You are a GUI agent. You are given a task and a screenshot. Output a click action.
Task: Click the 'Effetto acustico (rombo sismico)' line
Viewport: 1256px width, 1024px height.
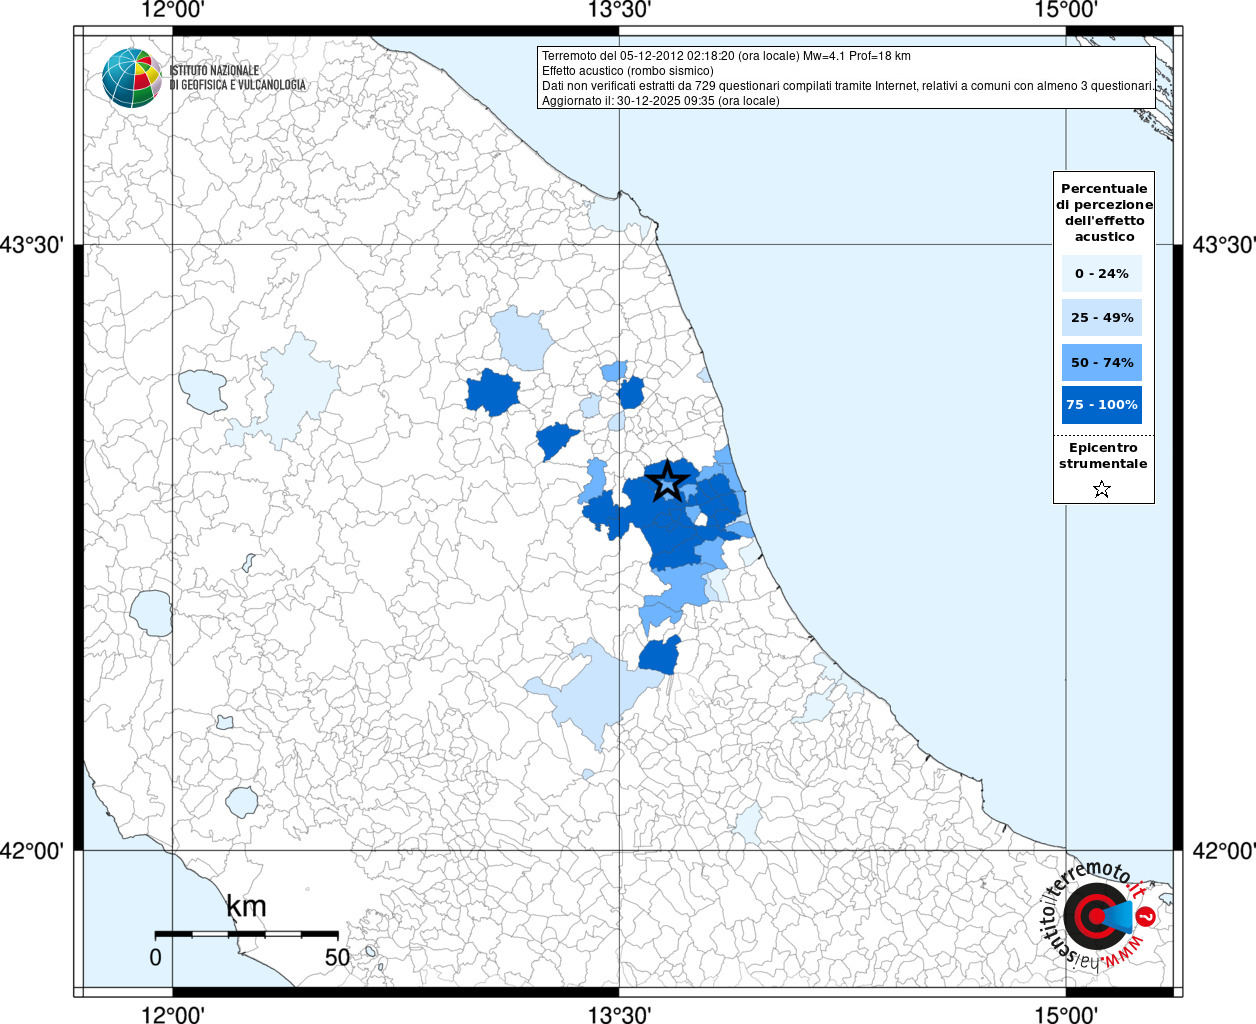(x=628, y=71)
